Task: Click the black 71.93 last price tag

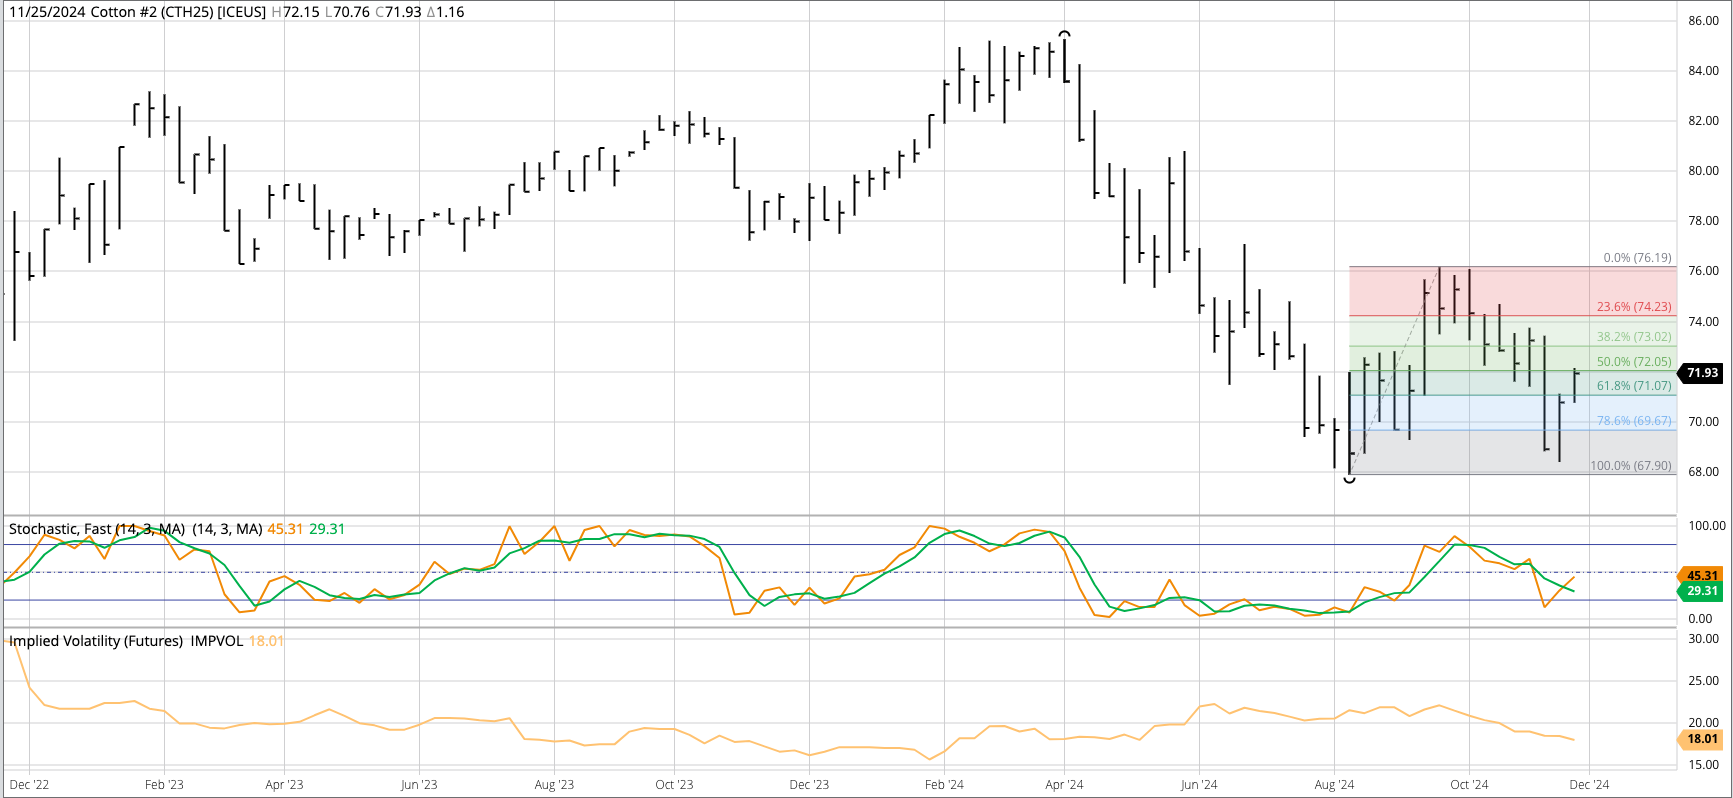Action: (x=1702, y=373)
